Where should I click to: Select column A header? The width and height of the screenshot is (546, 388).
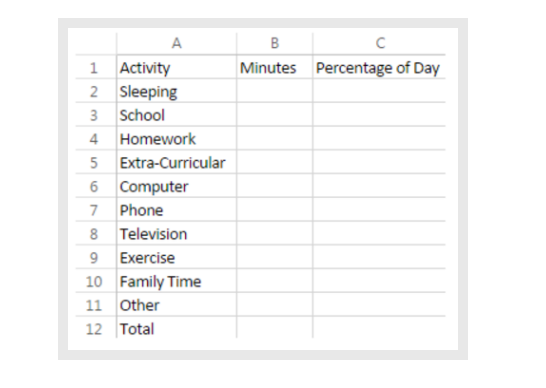tap(177, 44)
